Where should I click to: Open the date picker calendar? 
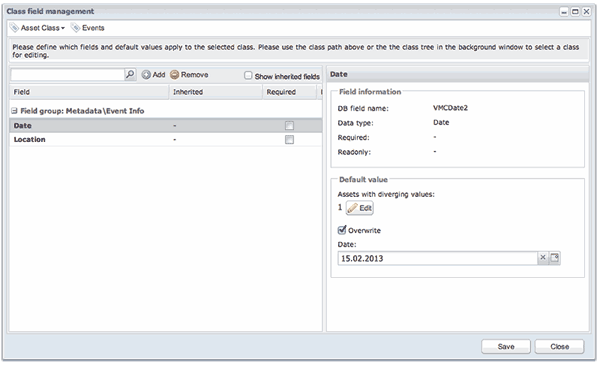tap(554, 258)
